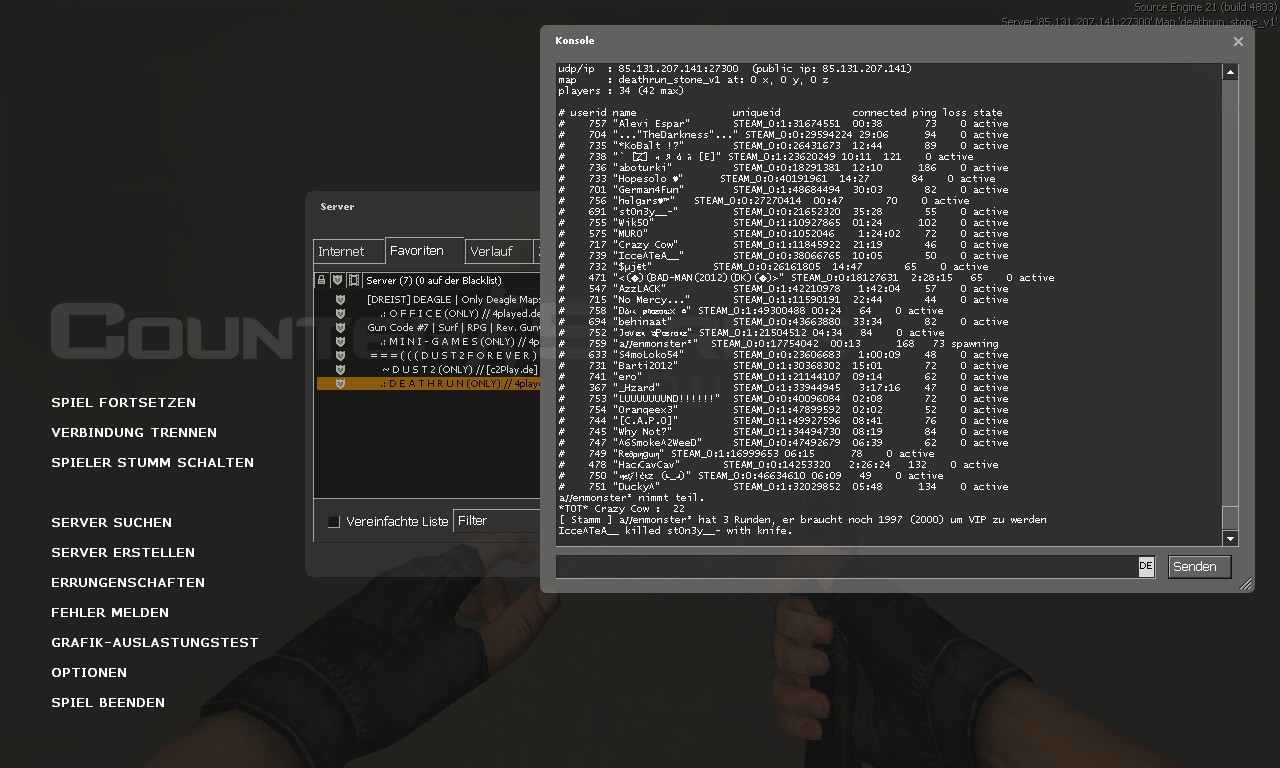Viewport: 1280px width, 768px height.
Task: Click shield icon beside OFFICE (ONLY) server
Action: click(x=340, y=314)
